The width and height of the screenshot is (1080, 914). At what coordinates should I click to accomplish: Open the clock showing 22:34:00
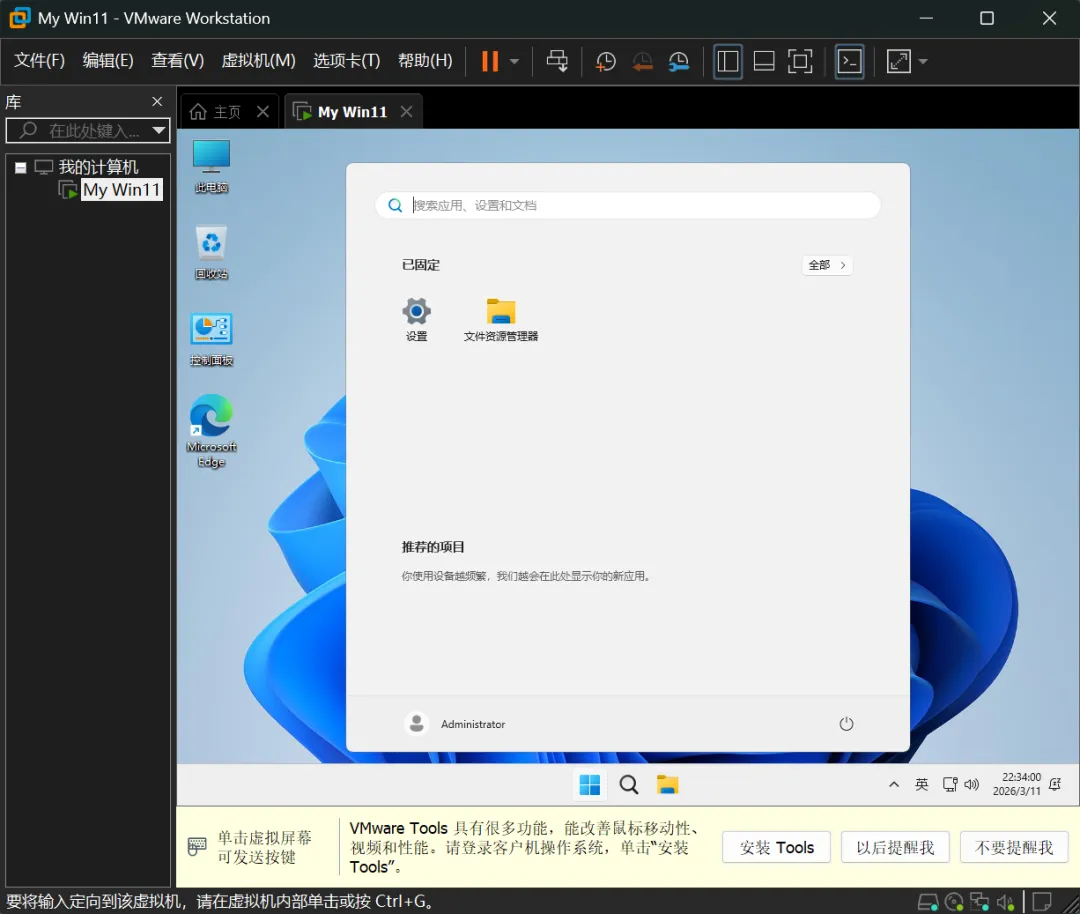(1017, 785)
